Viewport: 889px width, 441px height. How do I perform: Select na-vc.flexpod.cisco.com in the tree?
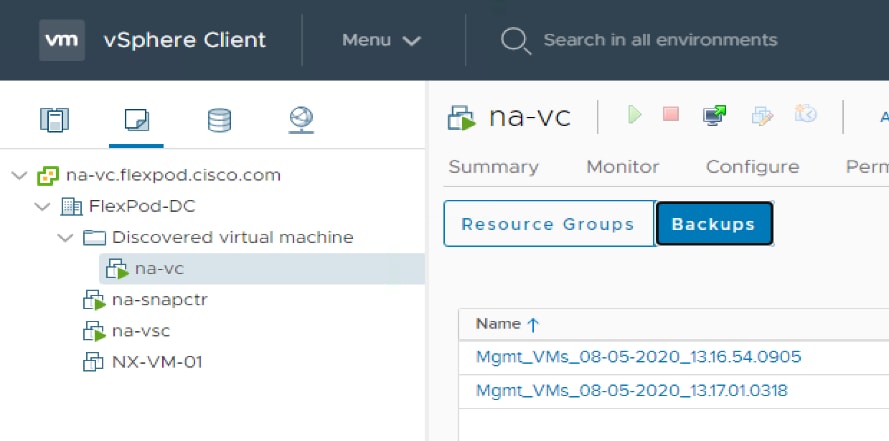point(173,175)
